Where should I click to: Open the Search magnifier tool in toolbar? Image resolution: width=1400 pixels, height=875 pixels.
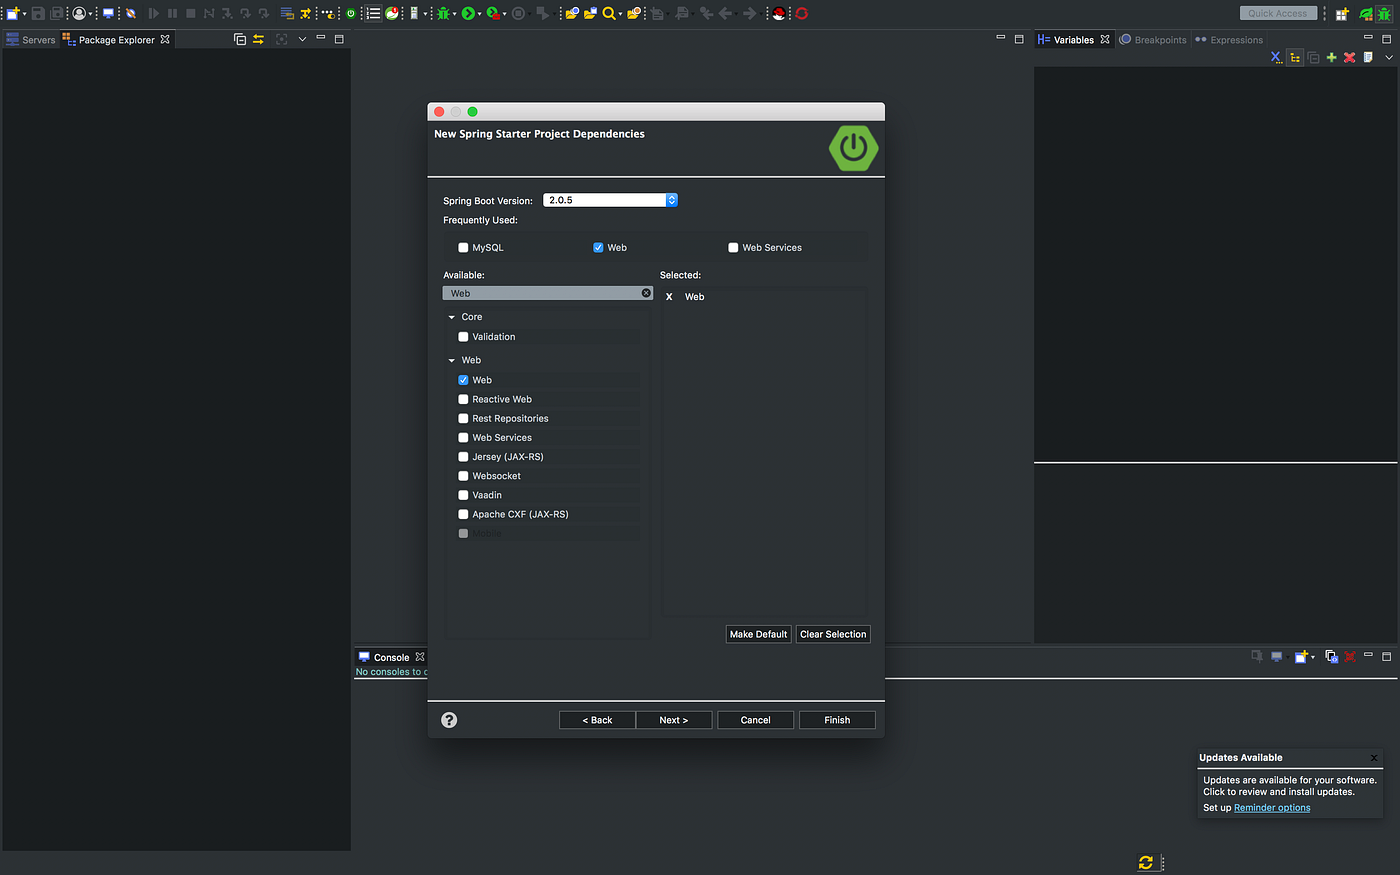[x=608, y=13]
